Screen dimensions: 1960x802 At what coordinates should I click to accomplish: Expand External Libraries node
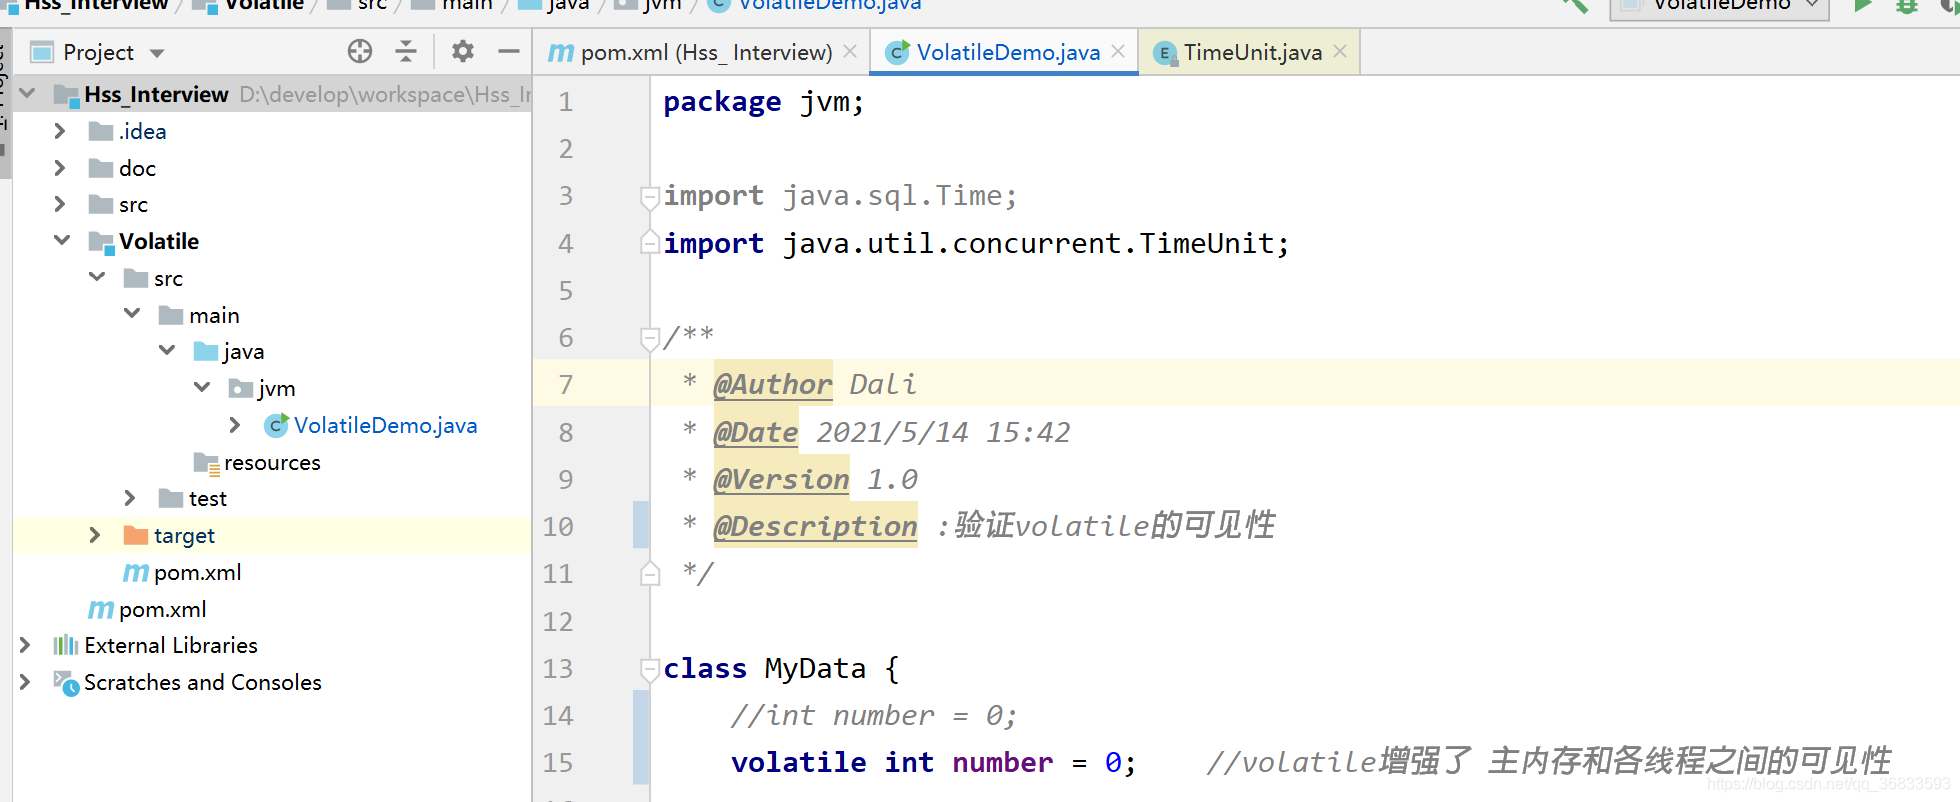(25, 645)
